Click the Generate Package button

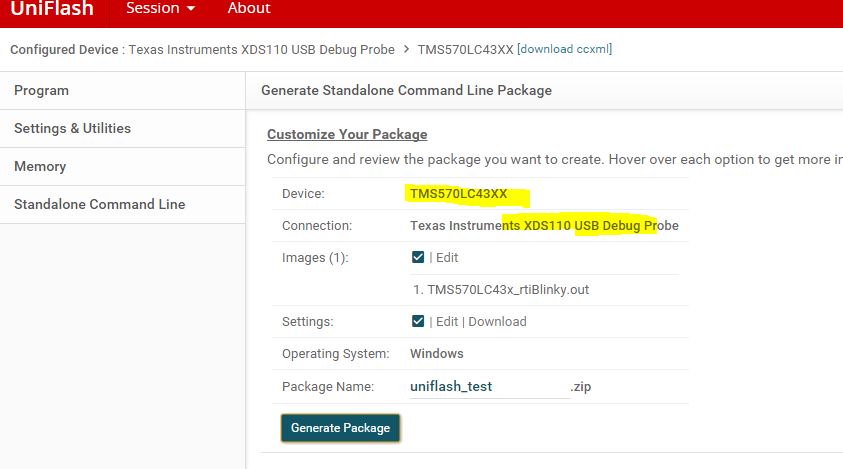pyautogui.click(x=340, y=428)
